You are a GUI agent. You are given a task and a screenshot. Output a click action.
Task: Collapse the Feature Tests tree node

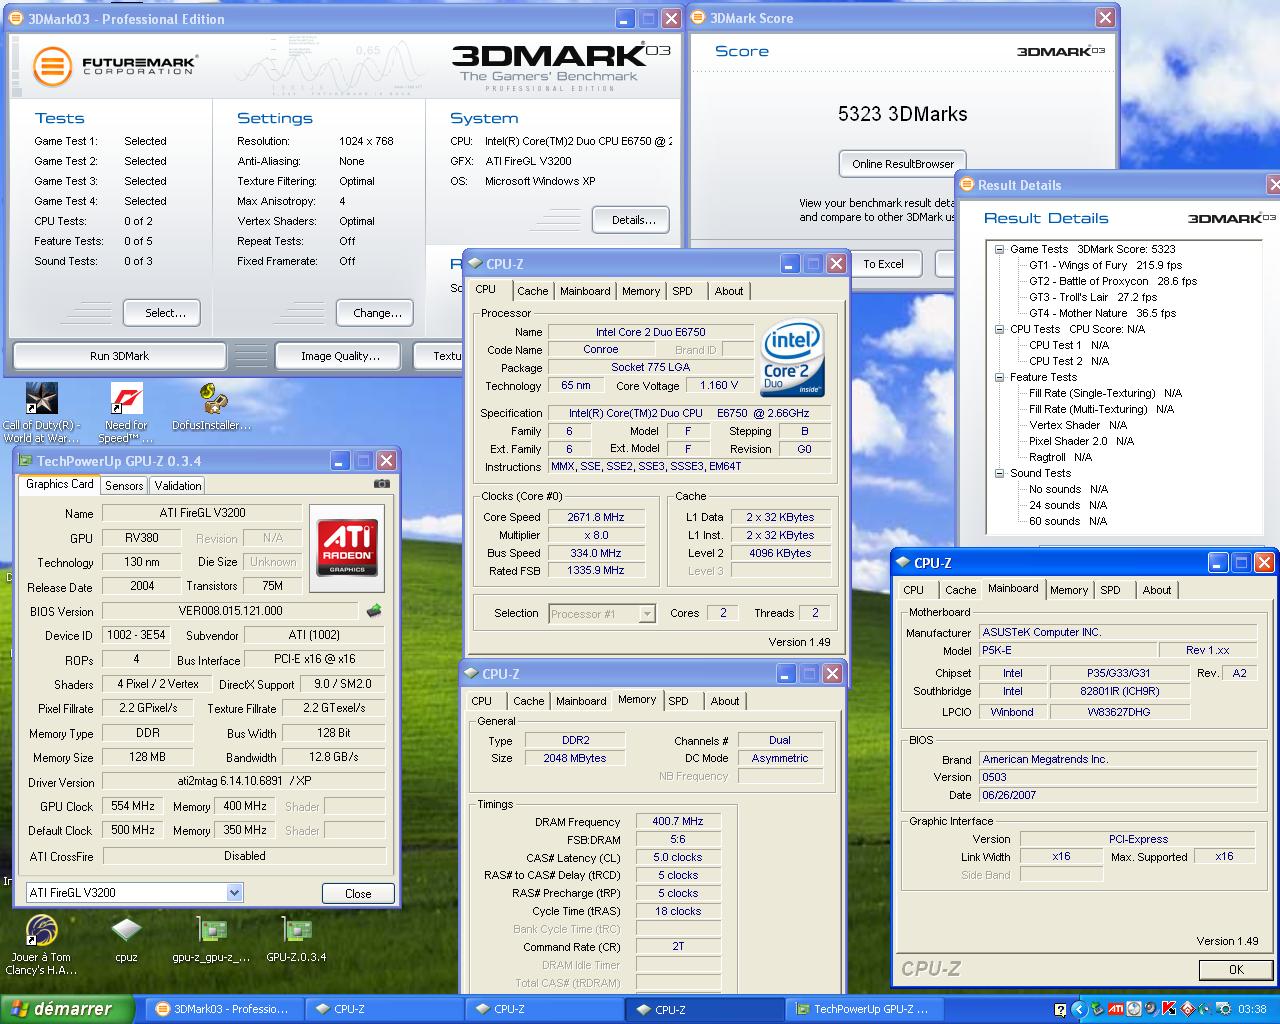[x=999, y=377]
